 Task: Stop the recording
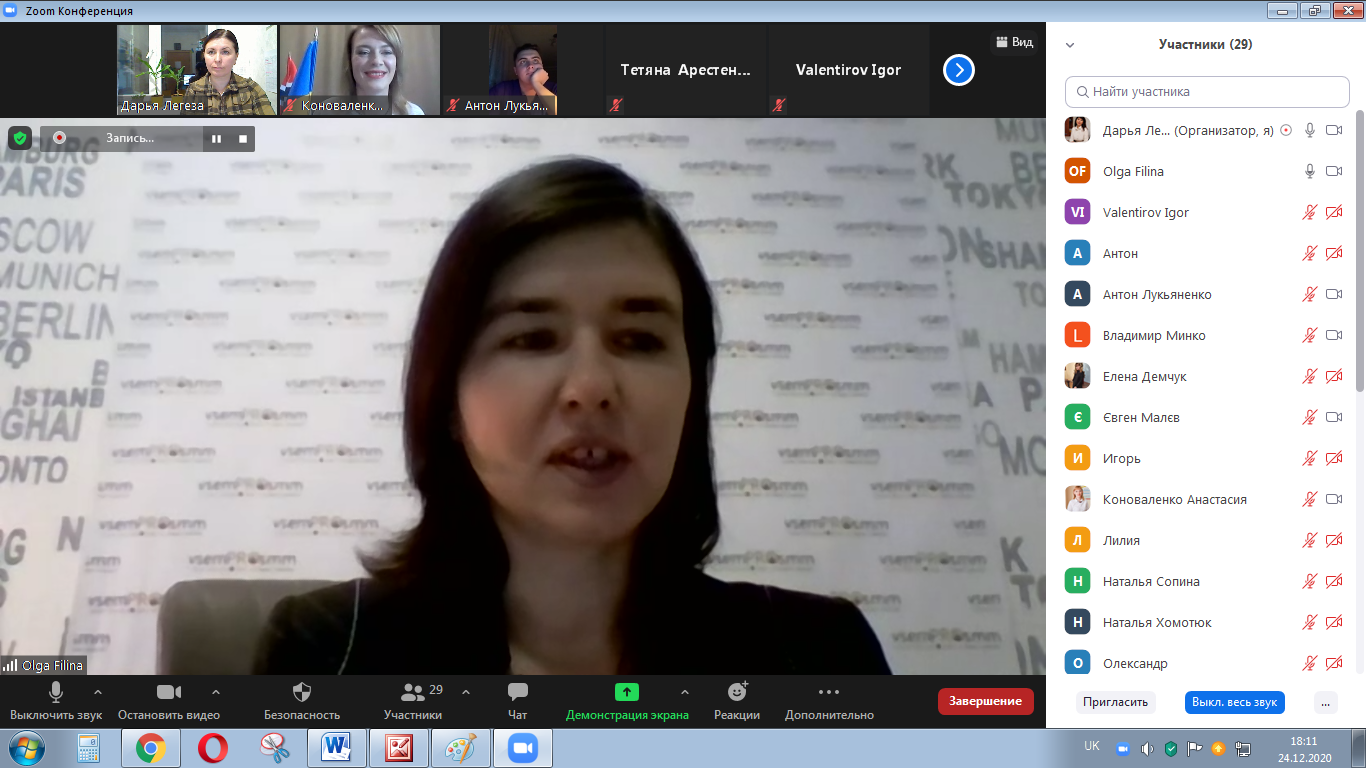243,138
